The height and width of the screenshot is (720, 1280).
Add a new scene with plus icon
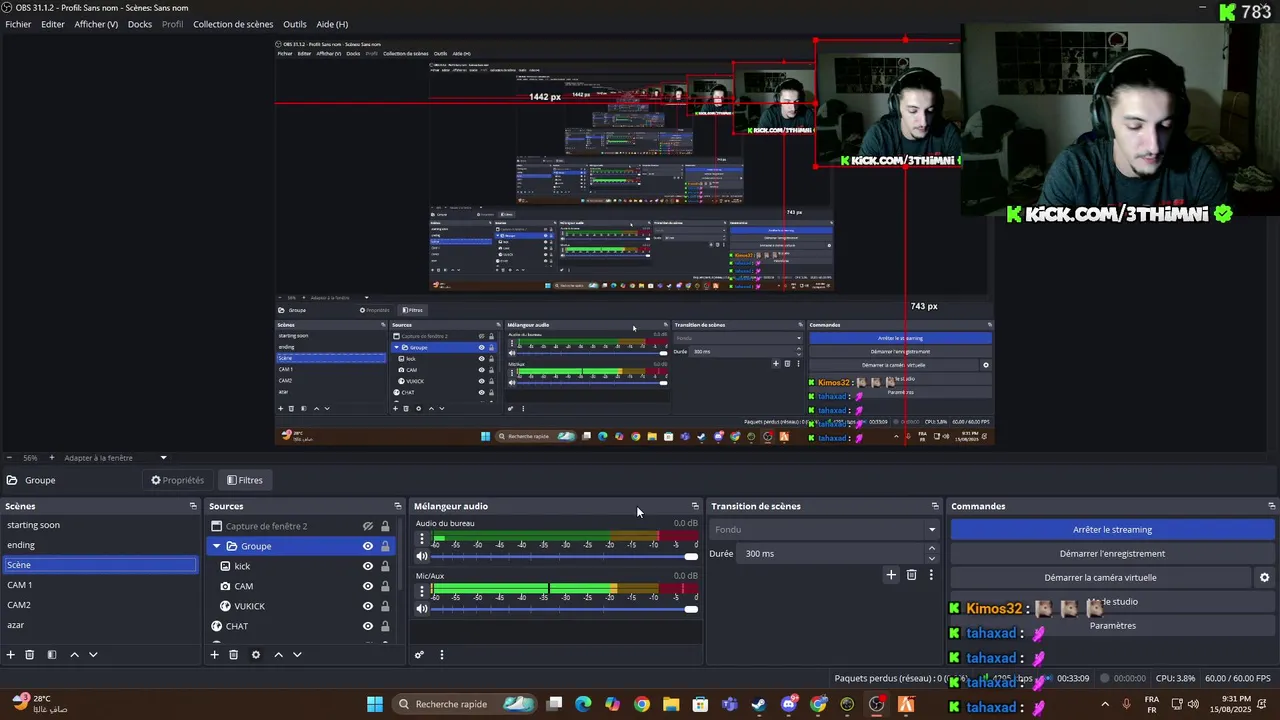pyautogui.click(x=11, y=654)
